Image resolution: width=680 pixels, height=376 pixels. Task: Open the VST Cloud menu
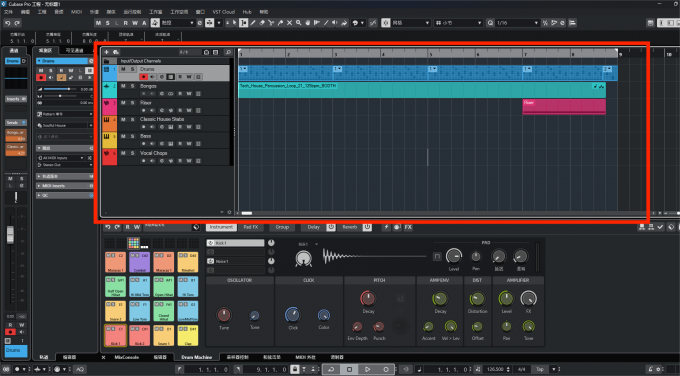223,12
